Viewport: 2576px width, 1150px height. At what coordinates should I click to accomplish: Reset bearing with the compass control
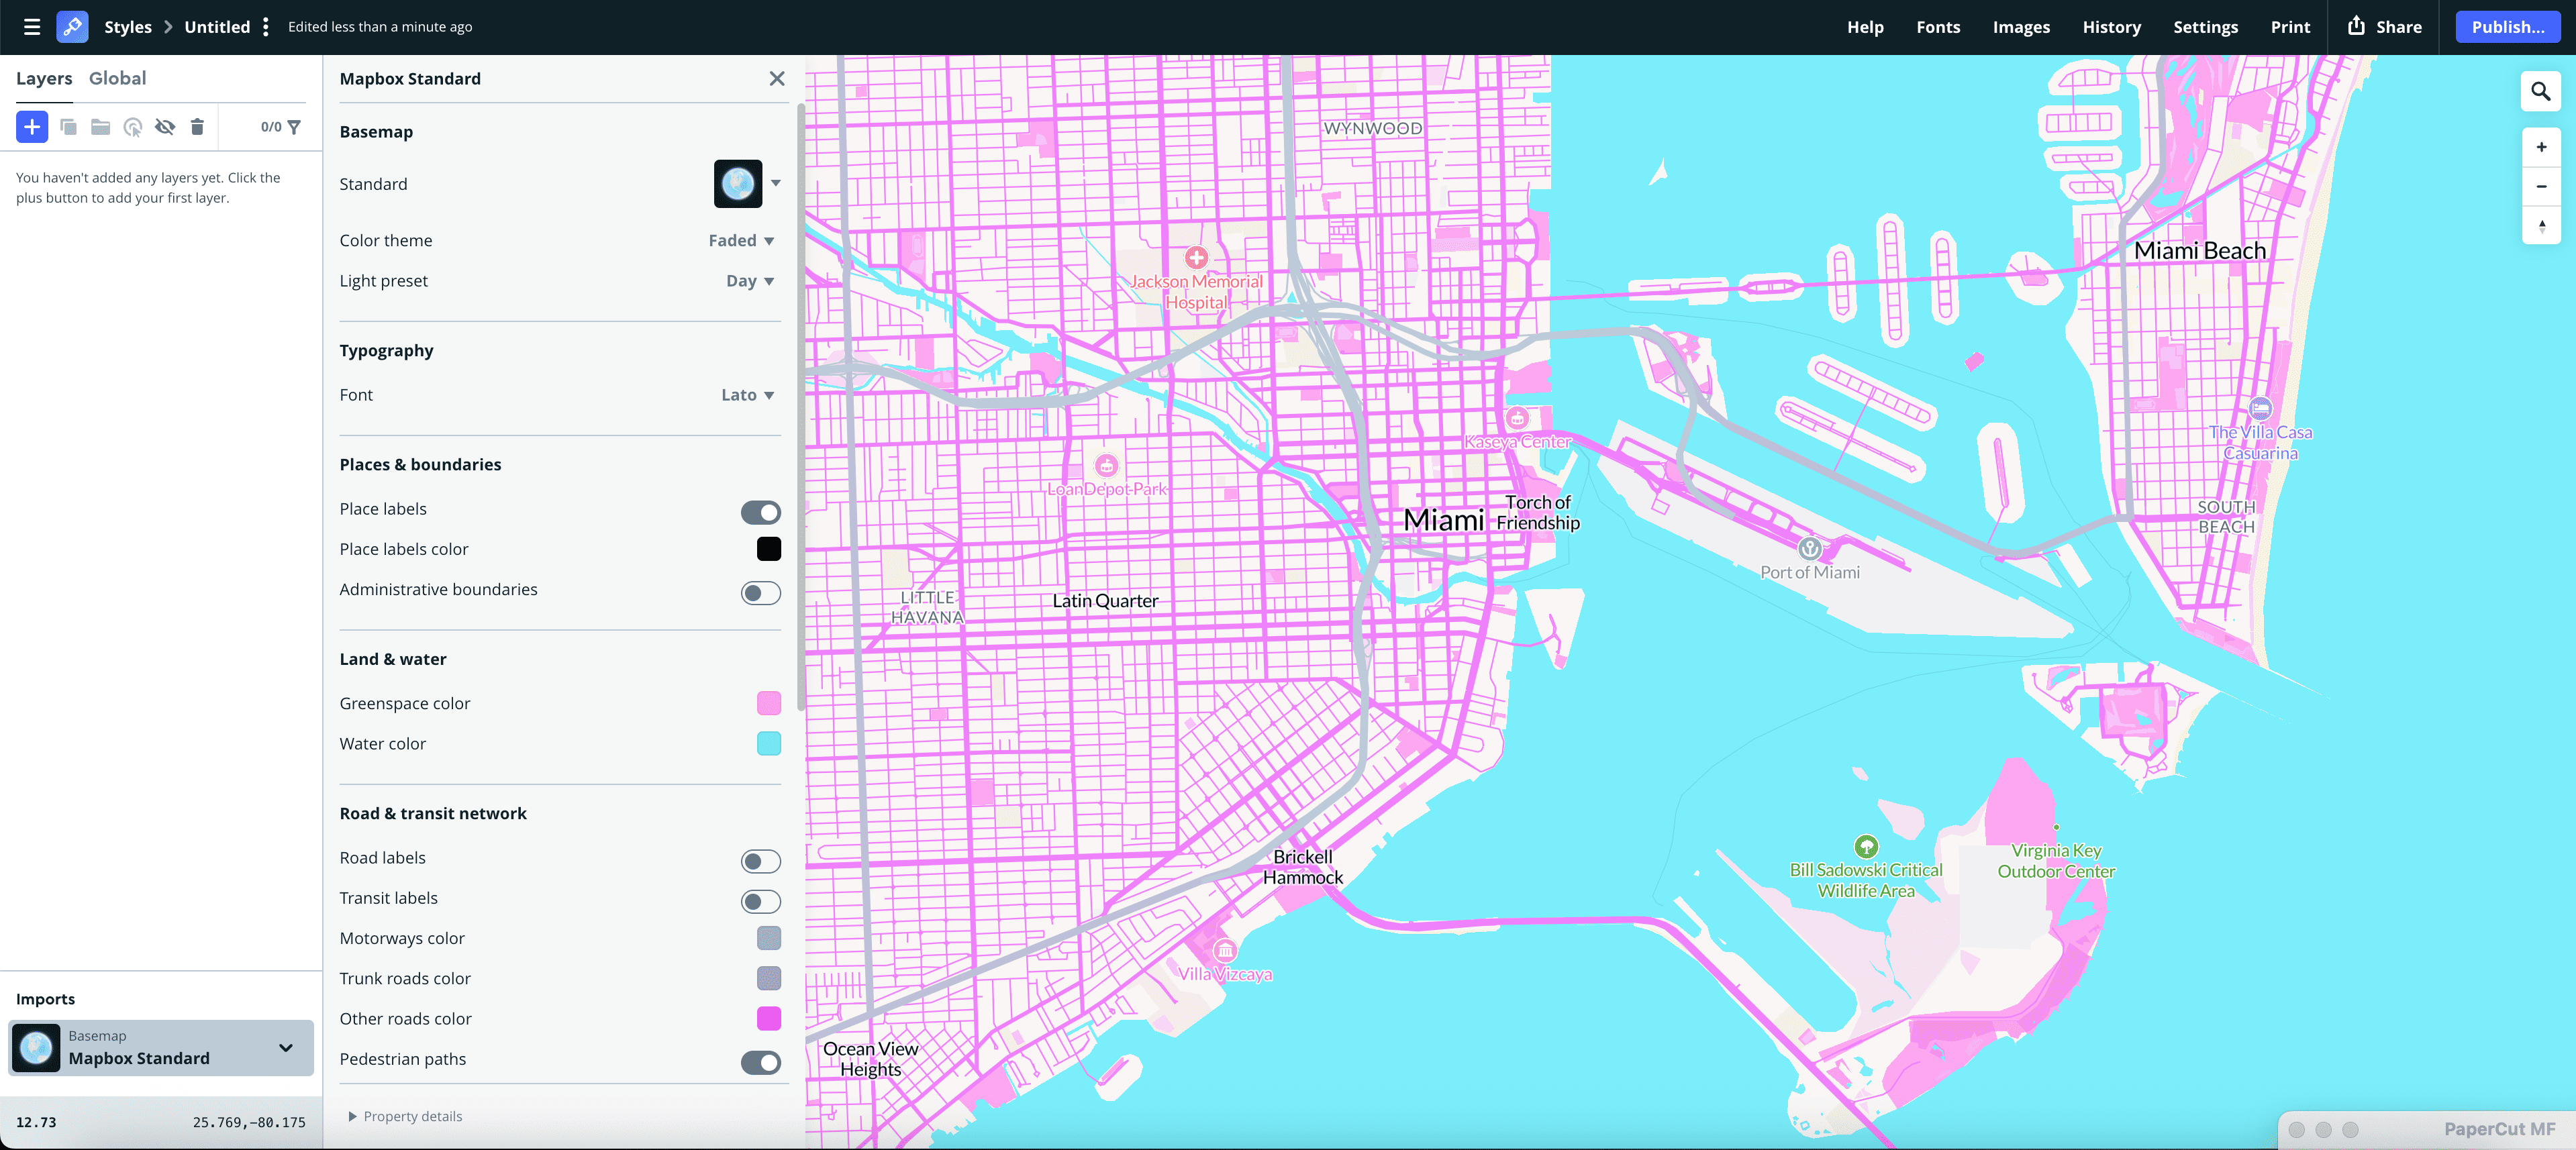[2541, 227]
